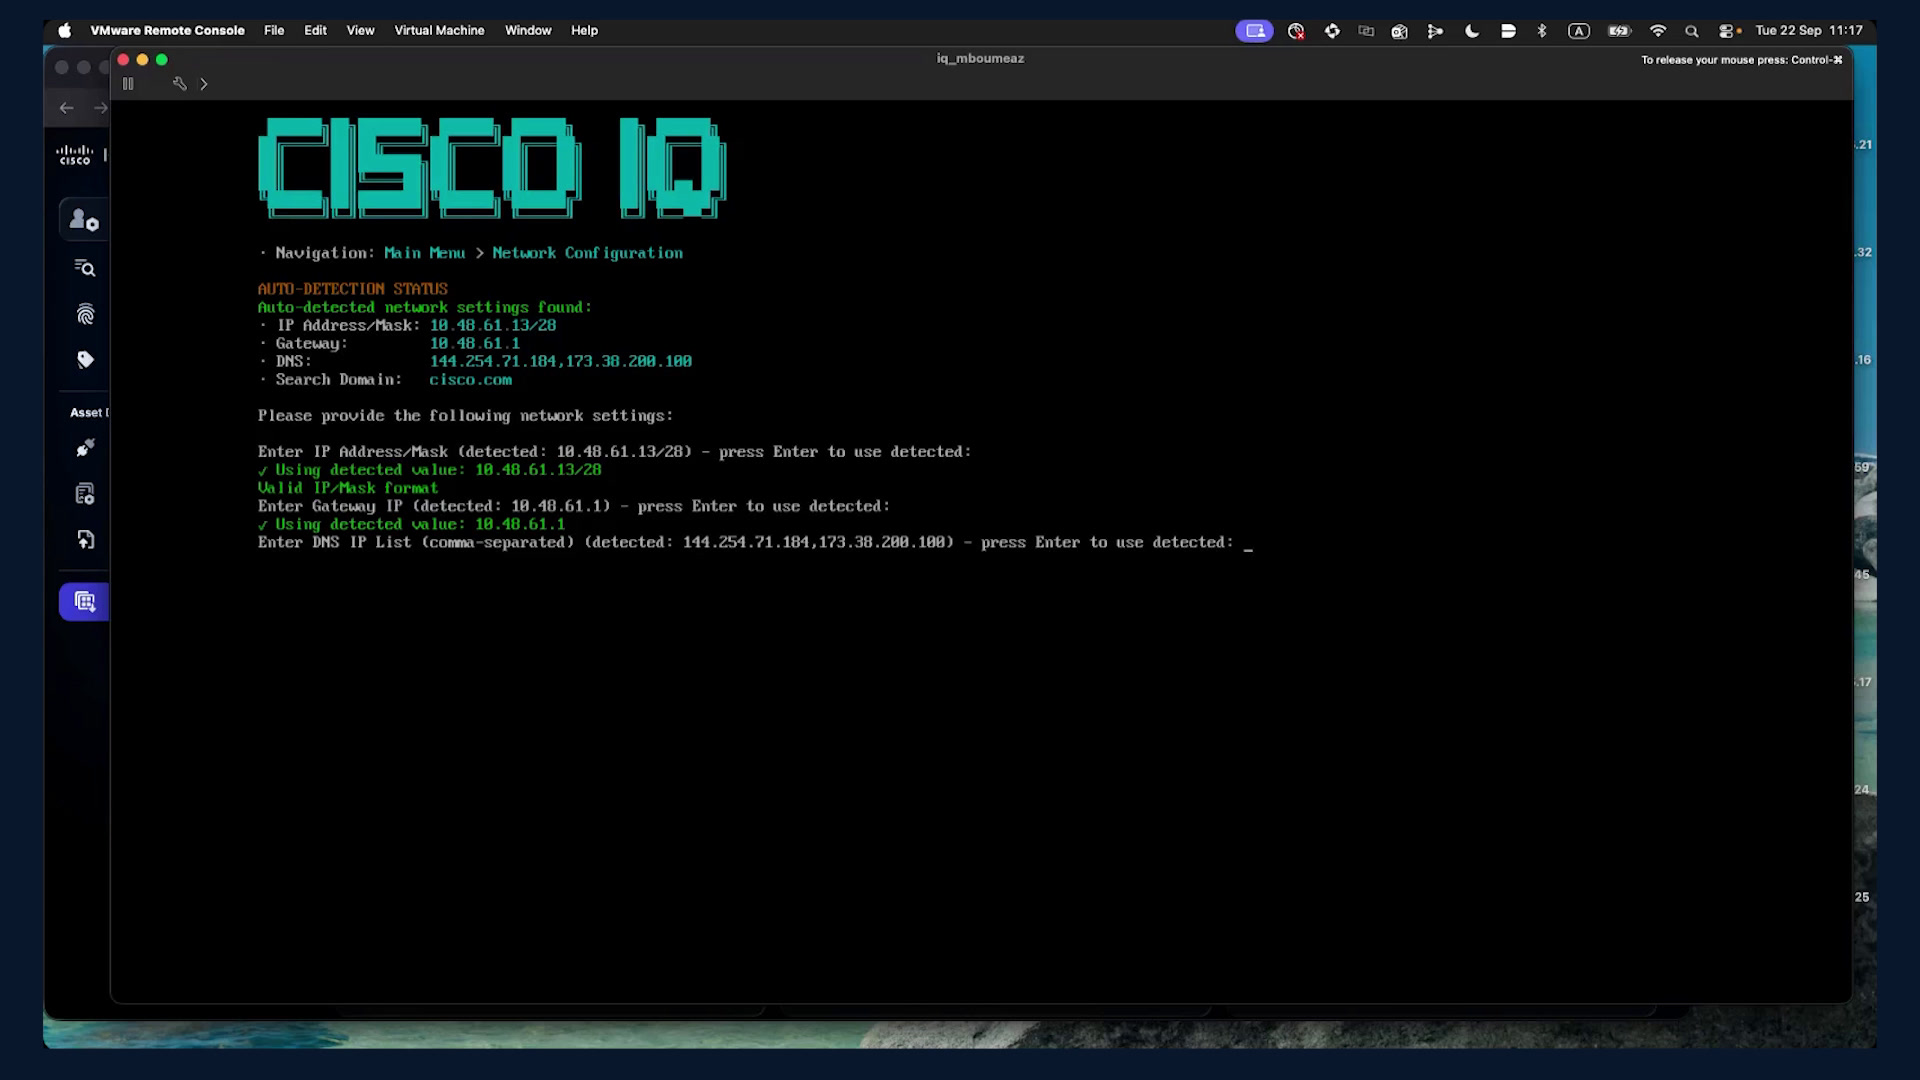
Task: Go back using browser back arrow
Action: [x=66, y=108]
